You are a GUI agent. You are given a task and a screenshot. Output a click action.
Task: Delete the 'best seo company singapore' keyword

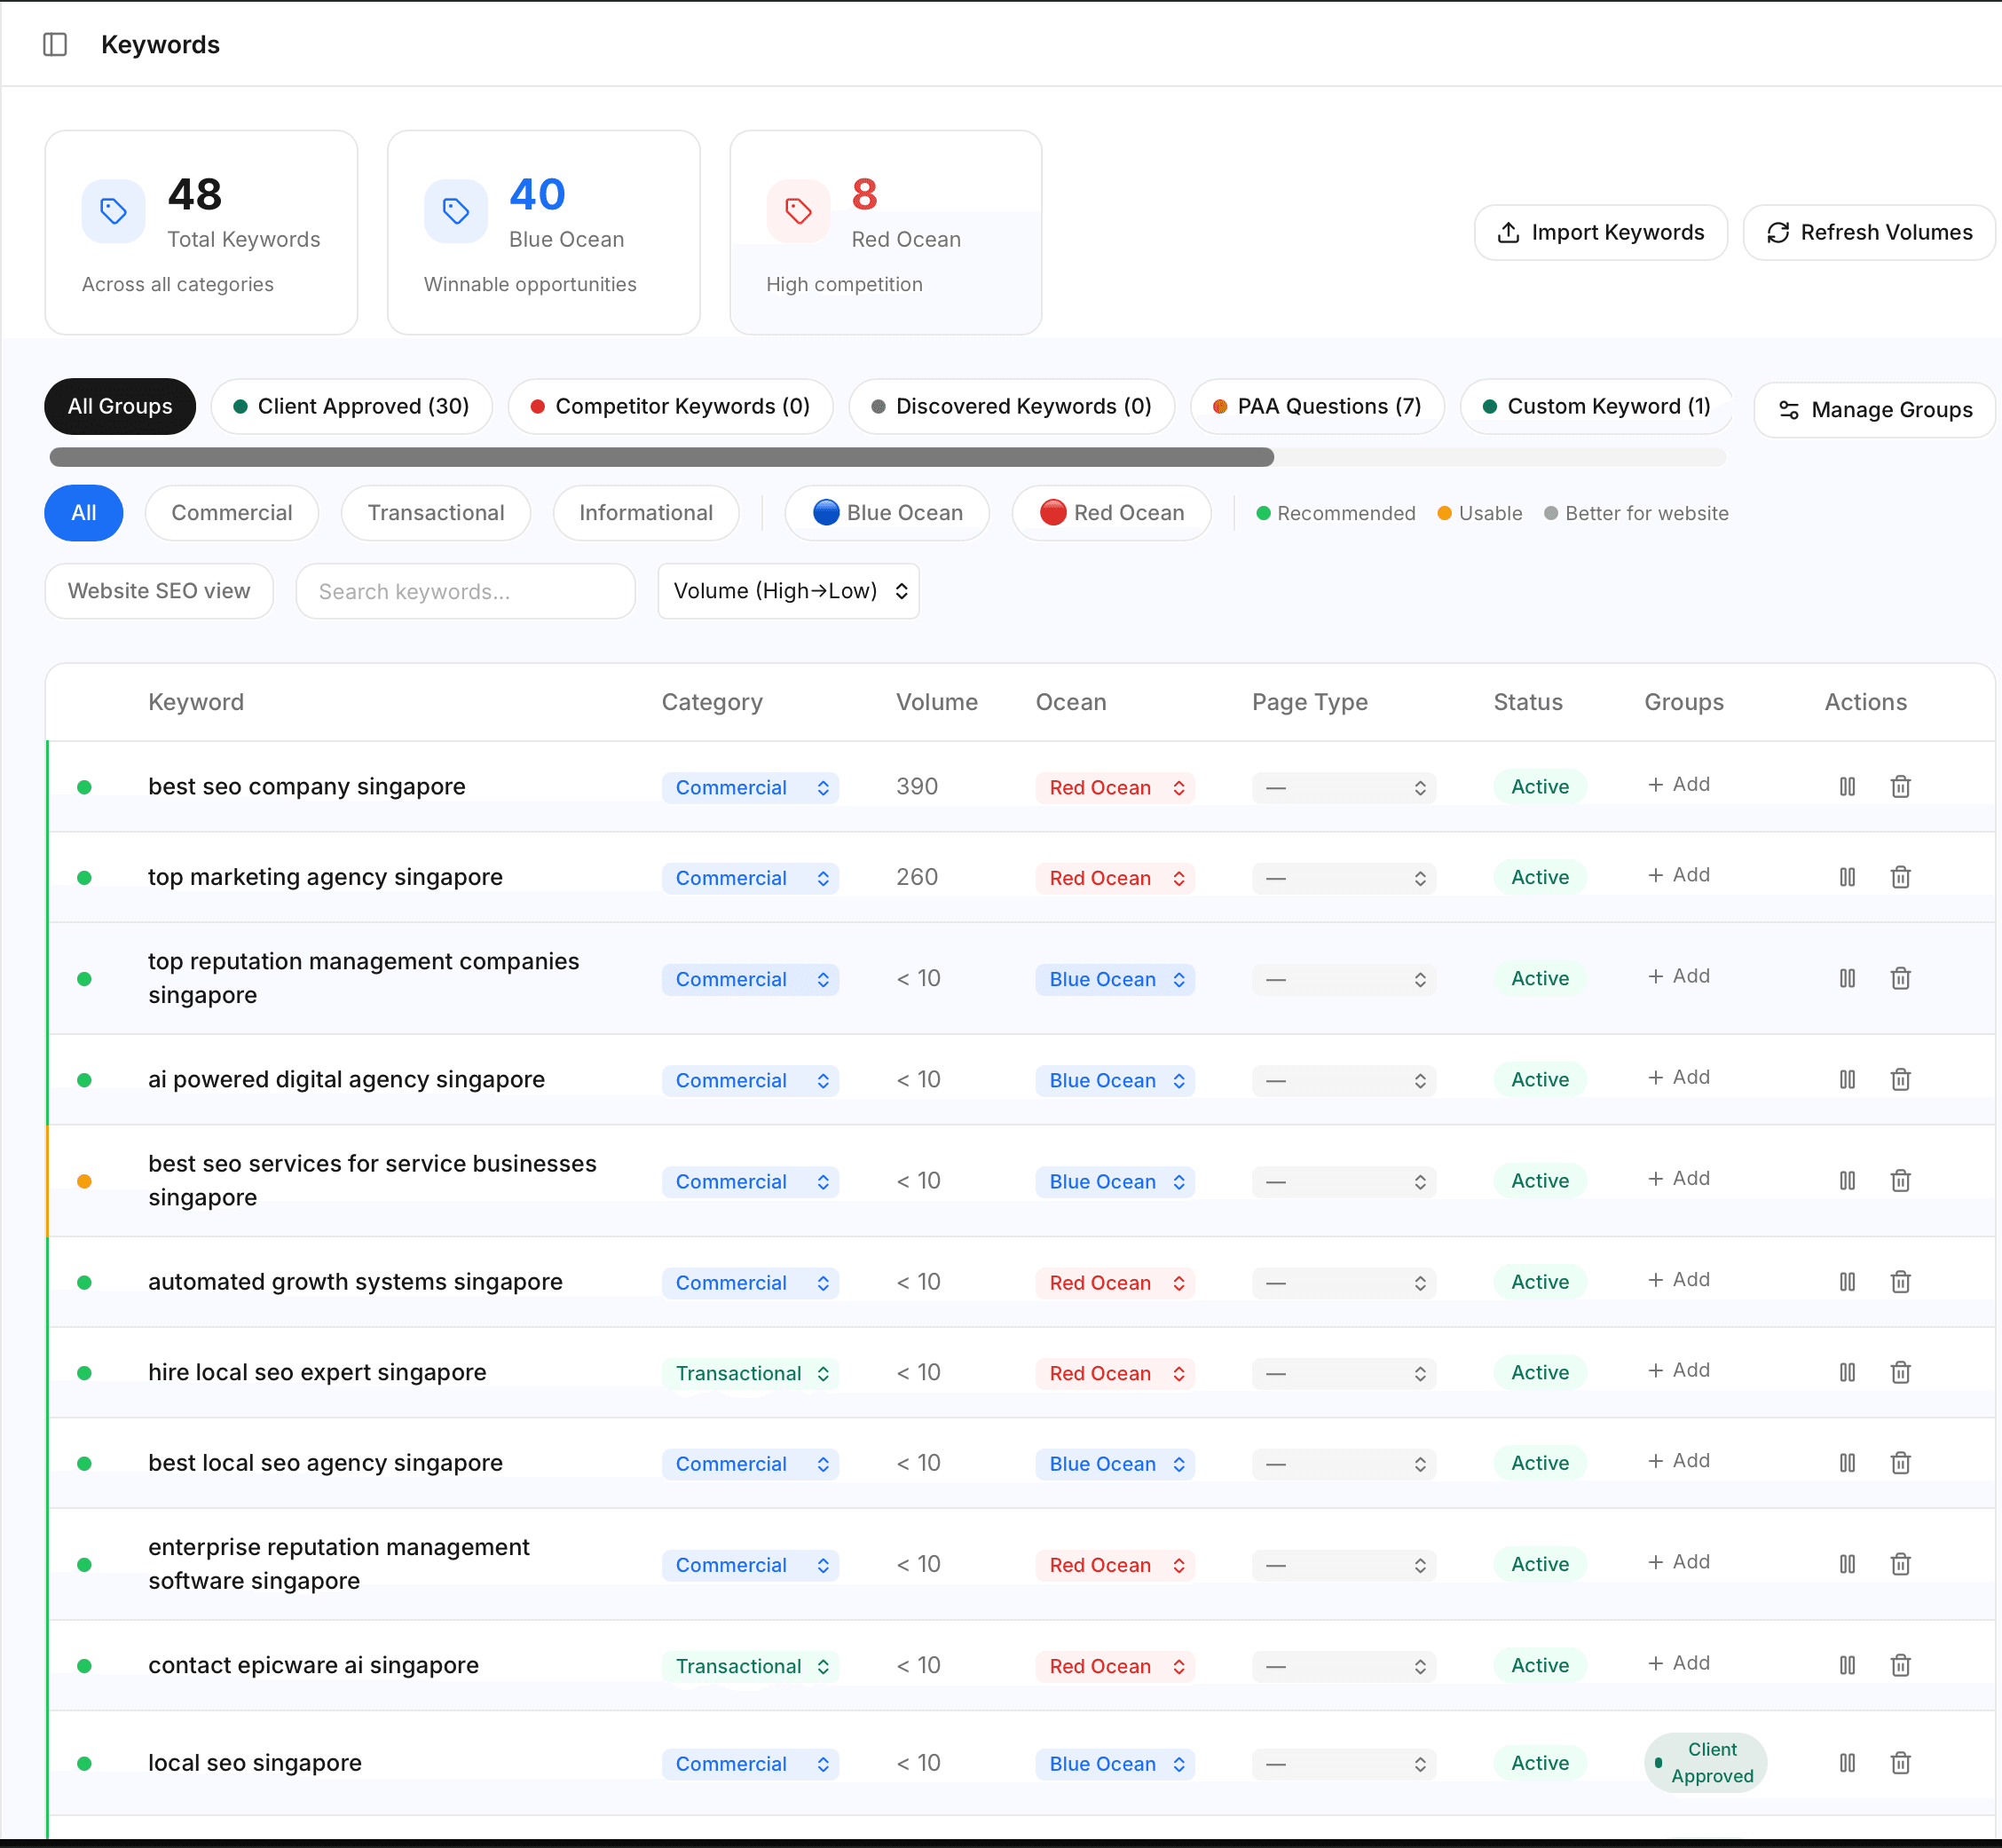[x=1901, y=787]
